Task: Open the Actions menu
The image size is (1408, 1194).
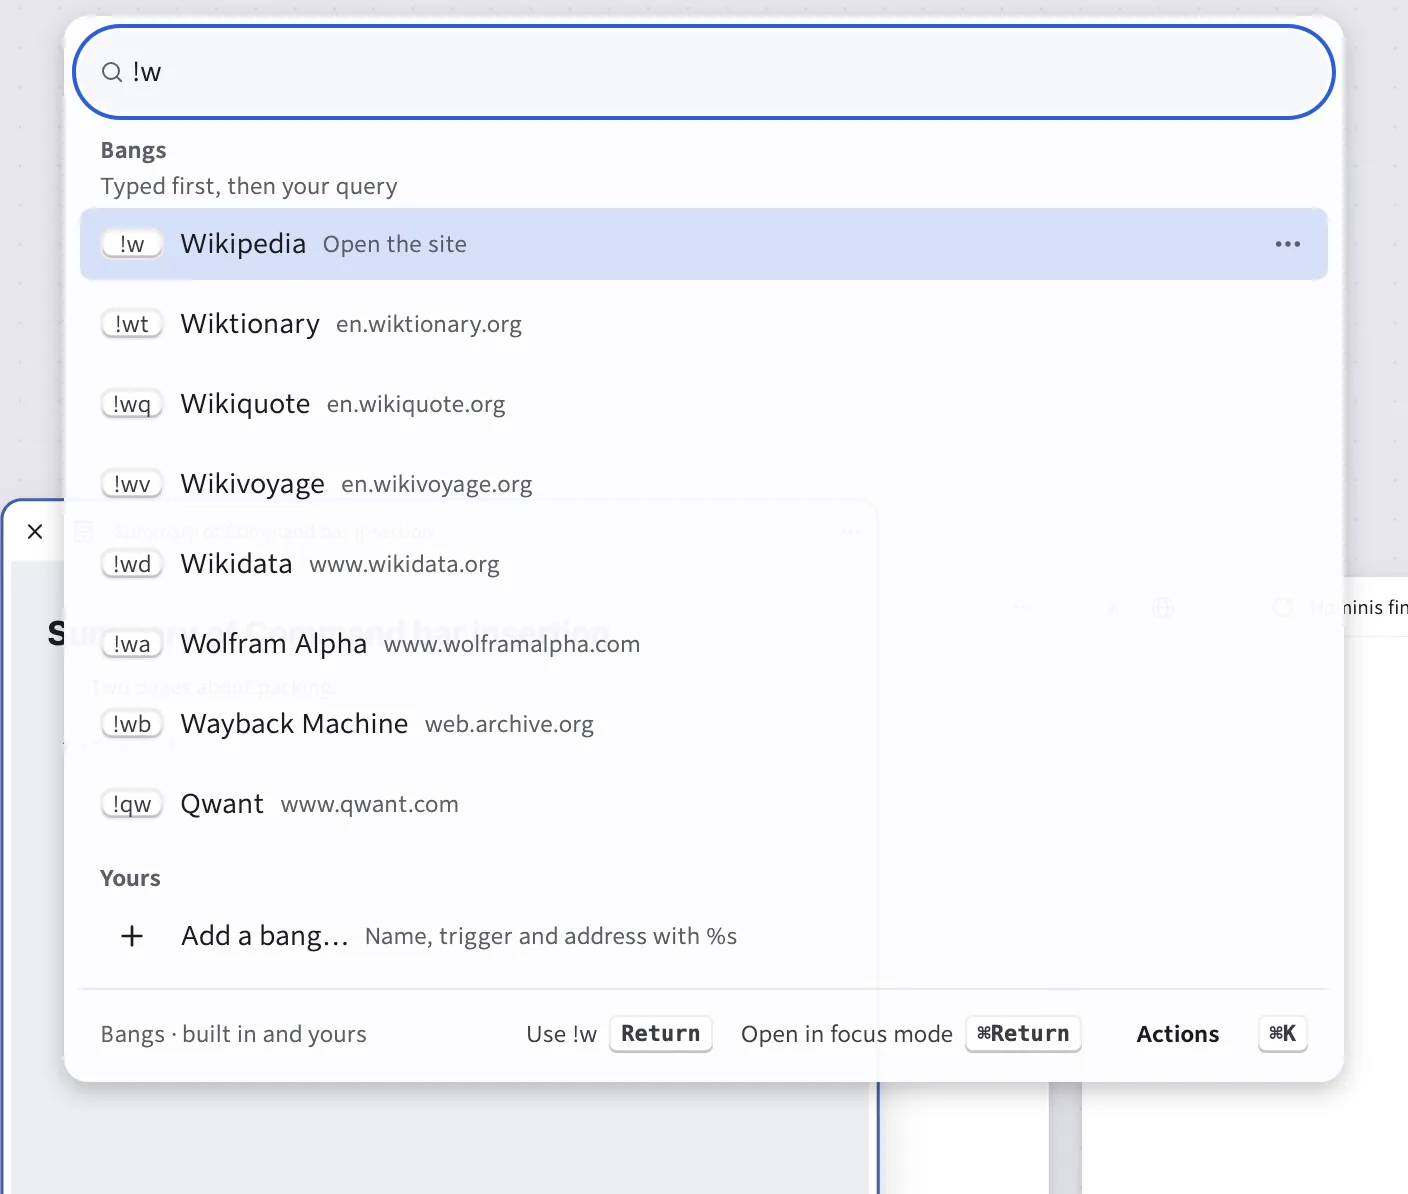Action: pos(1178,1034)
